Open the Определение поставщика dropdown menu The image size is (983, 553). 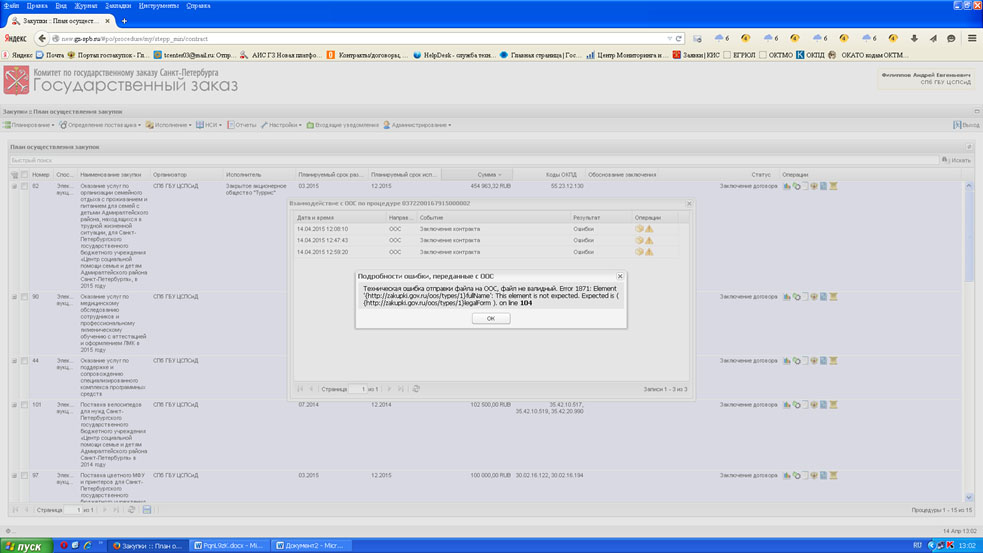100,125
